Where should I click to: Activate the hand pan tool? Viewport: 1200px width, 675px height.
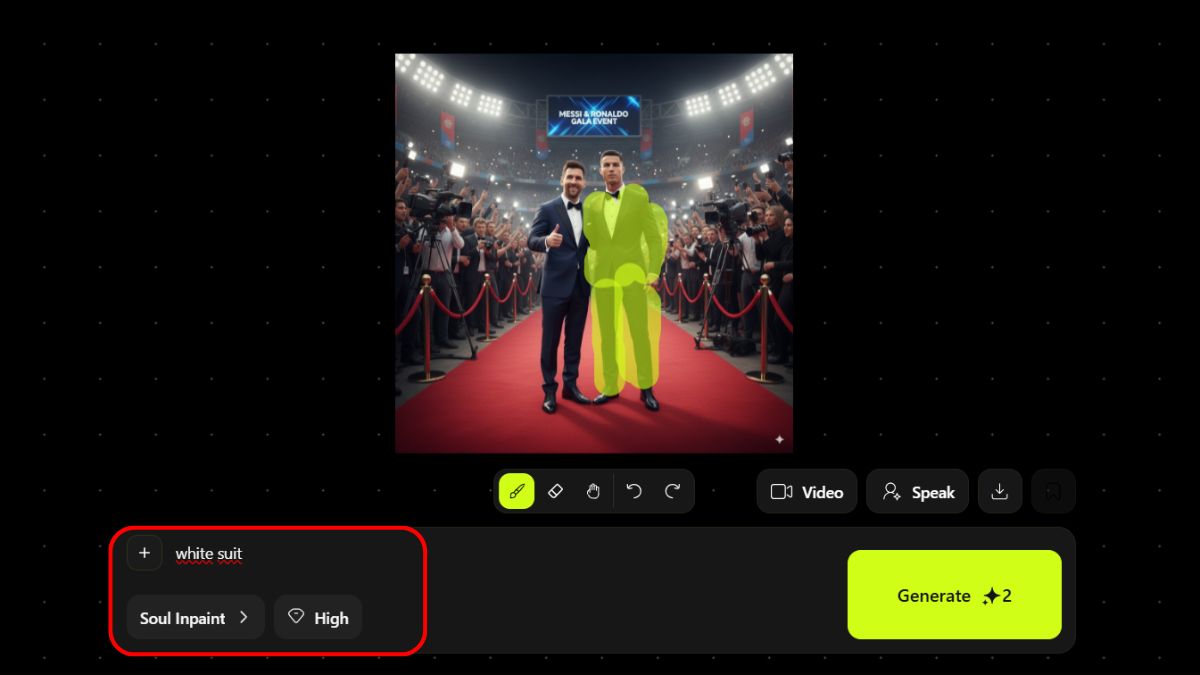coord(593,491)
